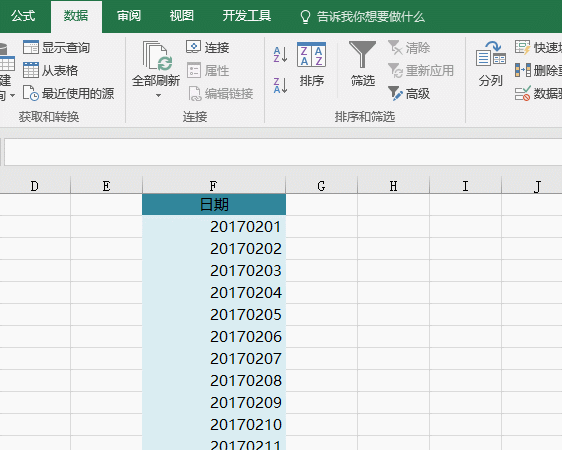Click the 告诉我你想要做什么 search box
The height and width of the screenshot is (450, 562).
click(362, 17)
